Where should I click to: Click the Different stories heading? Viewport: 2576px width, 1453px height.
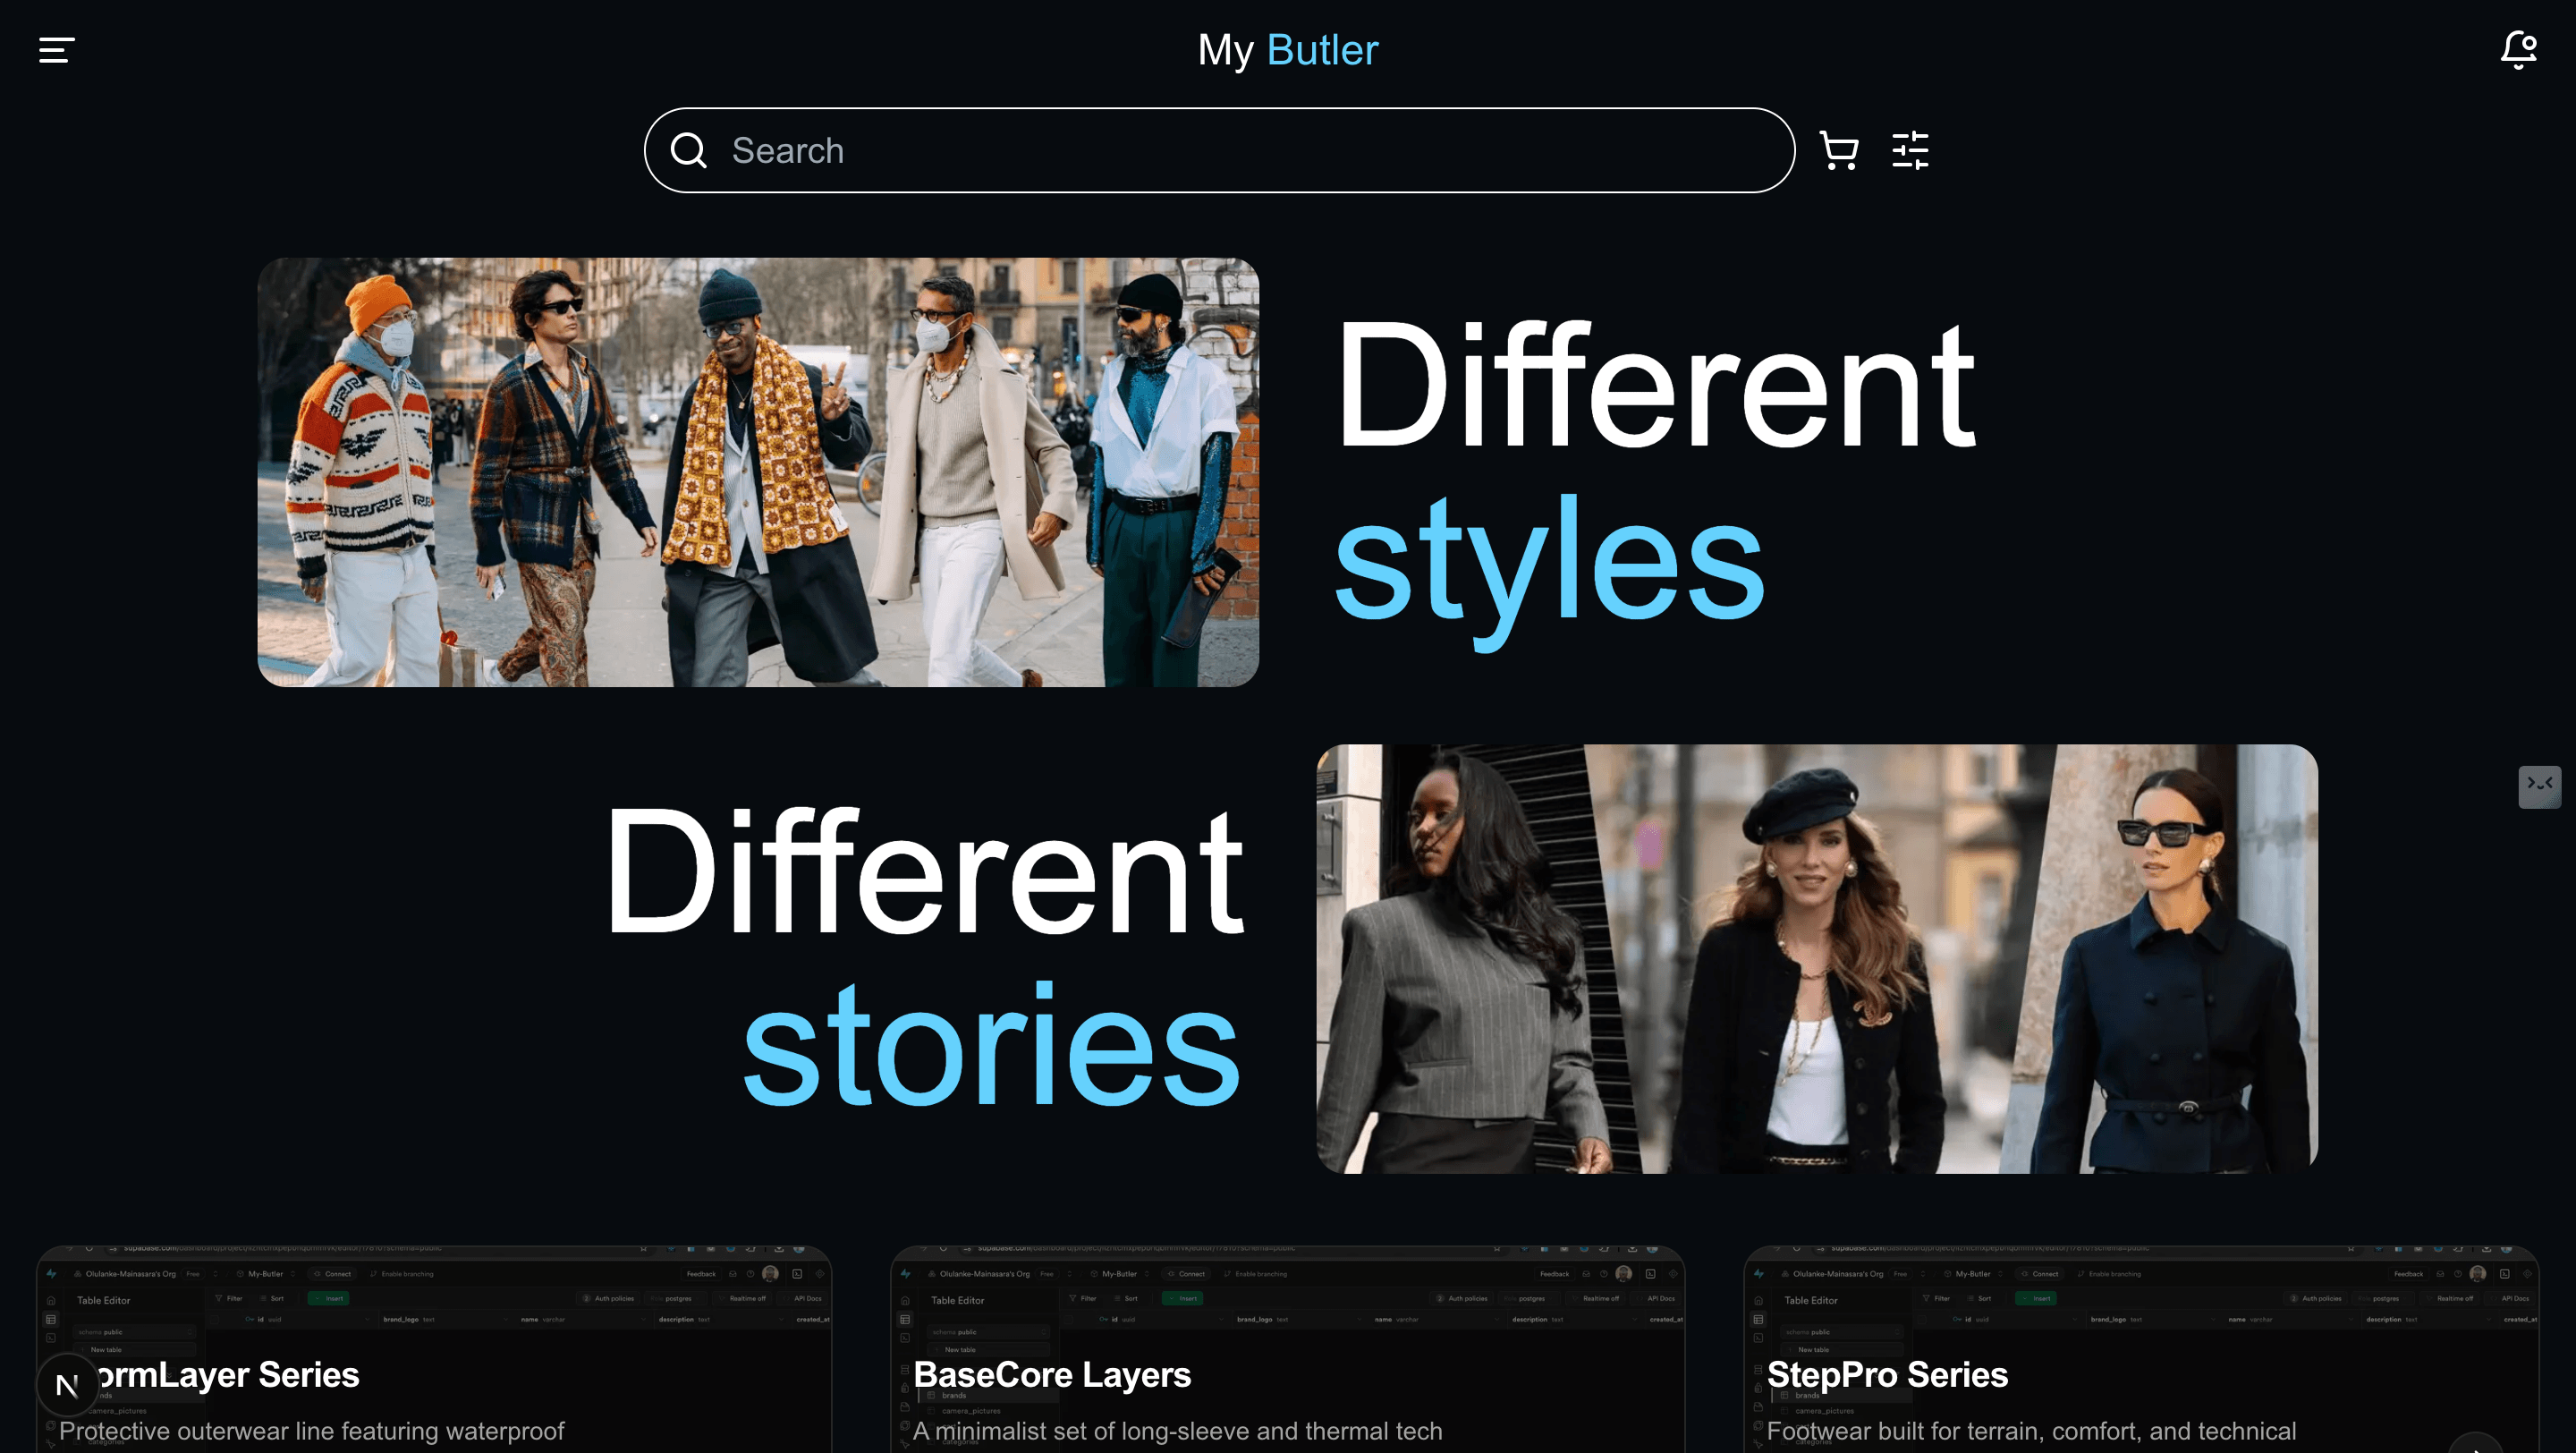(924, 957)
